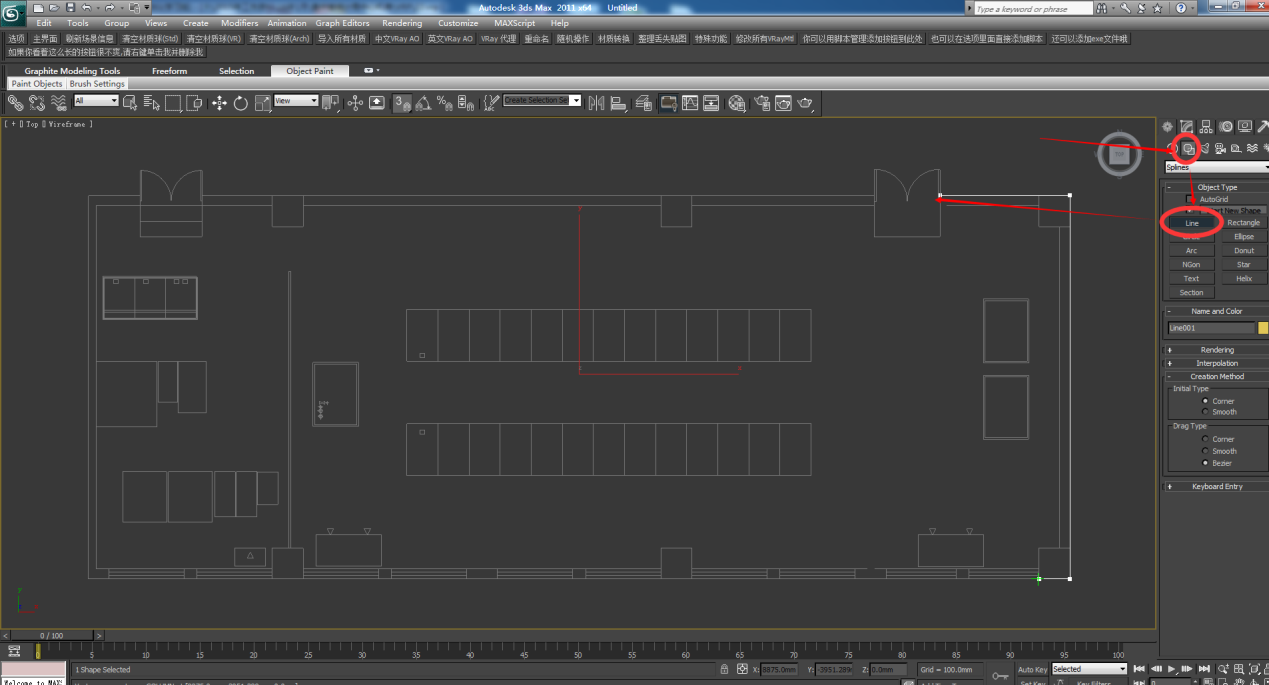Select Smooth under Drag Type
The width and height of the screenshot is (1269, 685).
pyautogui.click(x=1205, y=451)
